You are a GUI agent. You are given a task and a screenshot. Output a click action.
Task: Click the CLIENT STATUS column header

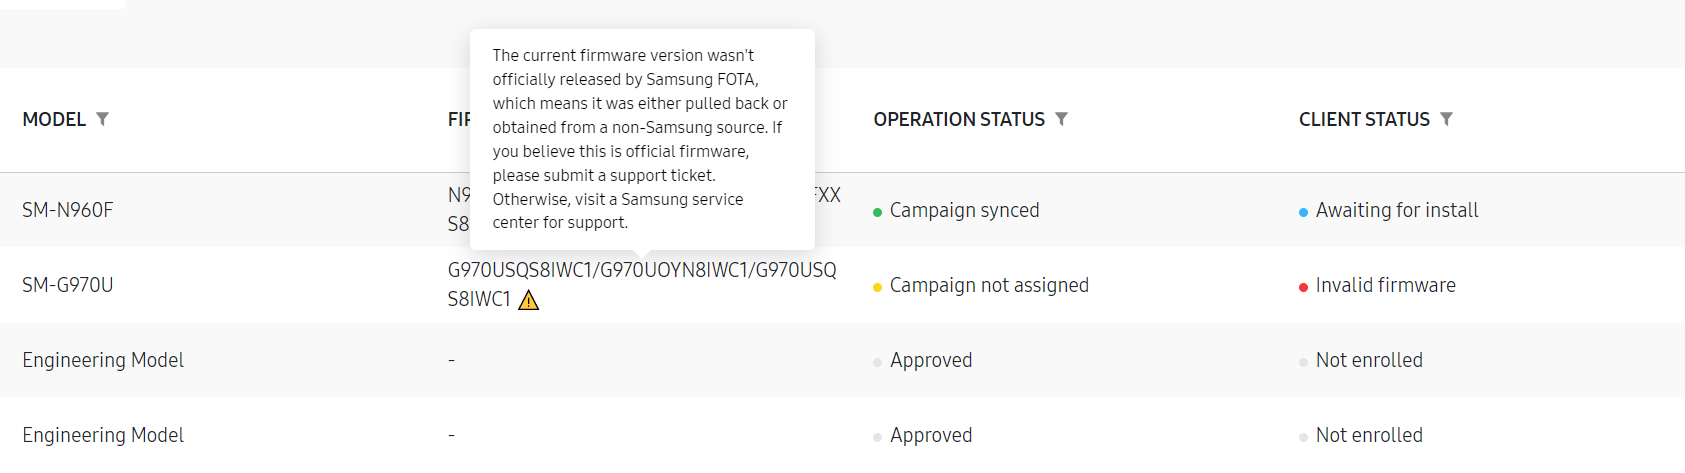coord(1364,119)
